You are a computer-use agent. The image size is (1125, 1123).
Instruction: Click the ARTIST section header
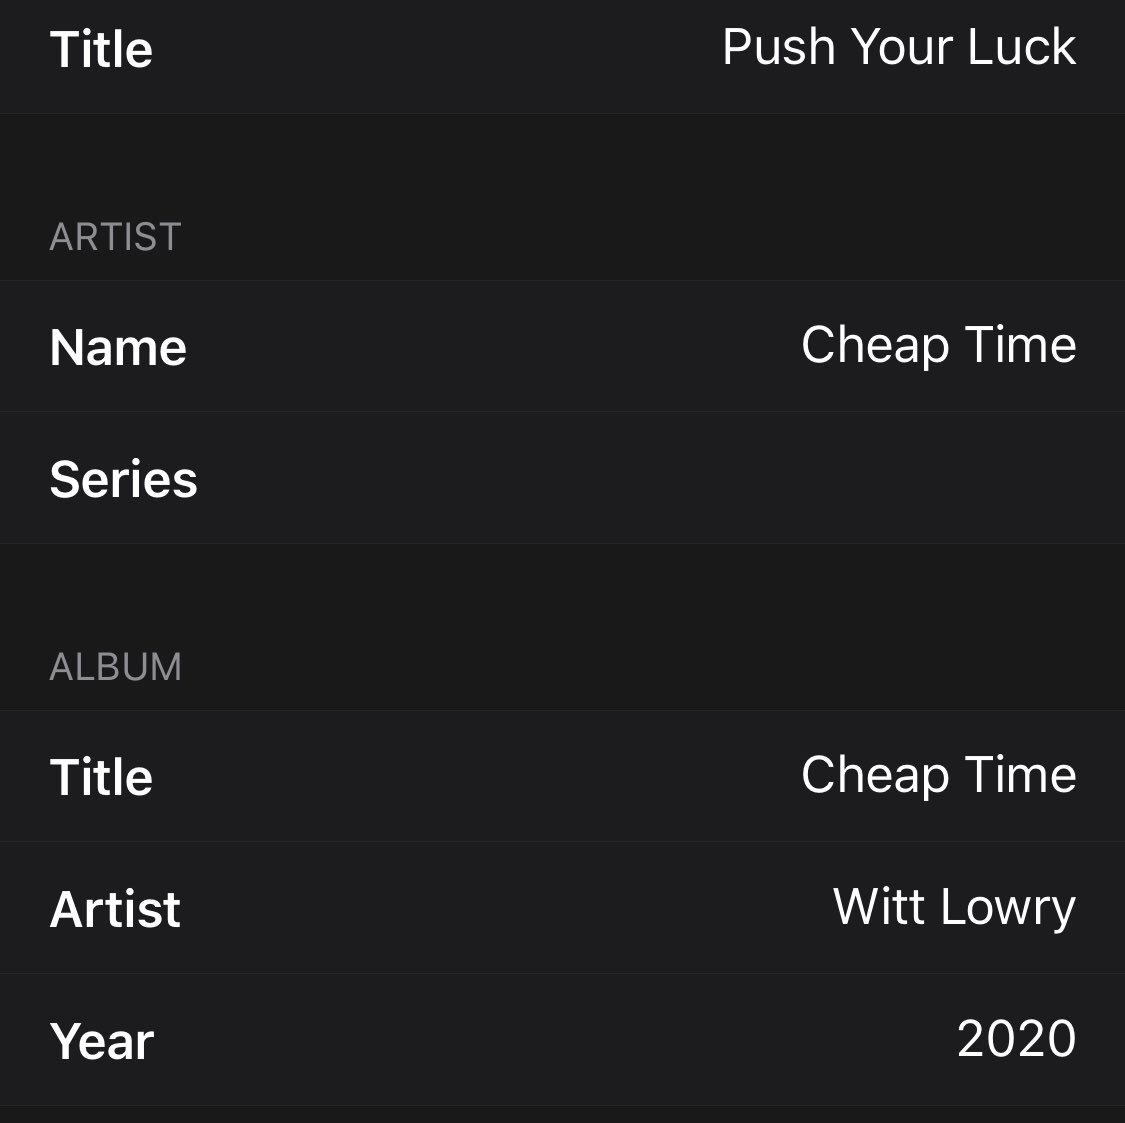[x=115, y=237]
